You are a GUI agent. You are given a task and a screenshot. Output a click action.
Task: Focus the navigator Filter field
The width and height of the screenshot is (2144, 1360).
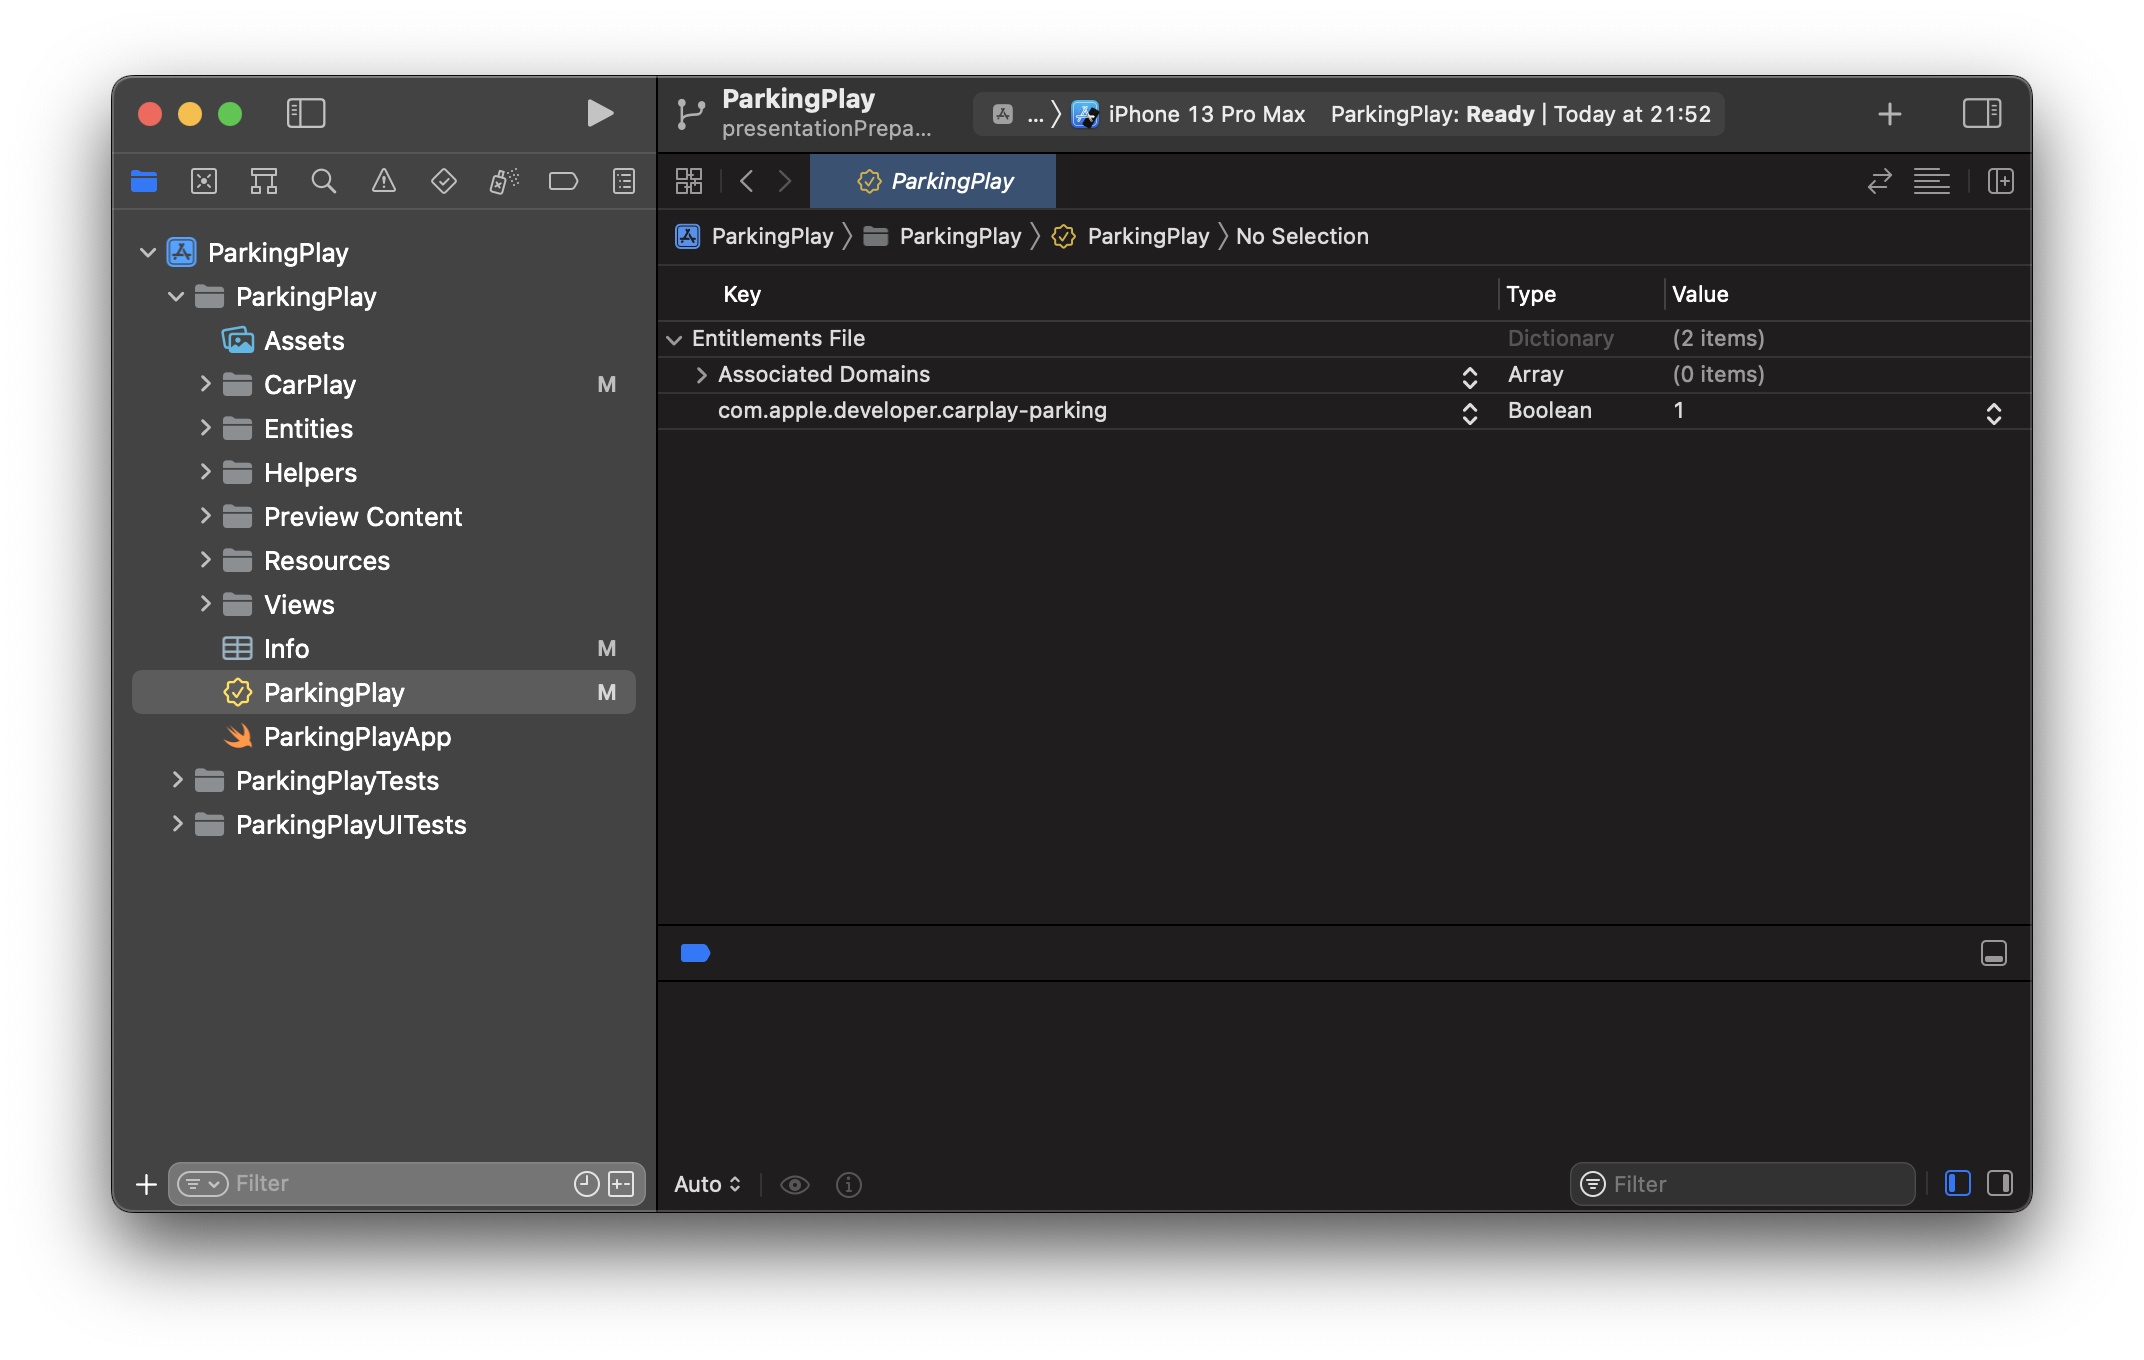point(406,1184)
